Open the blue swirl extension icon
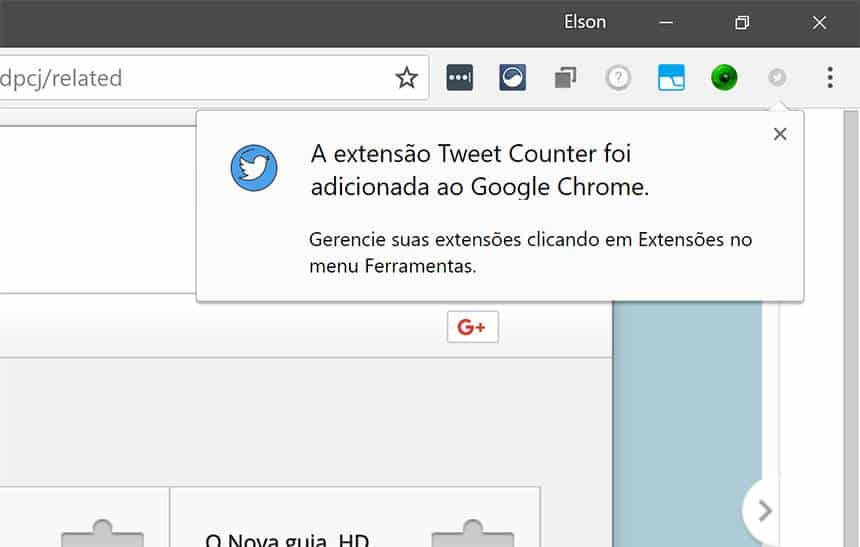Screen dimensions: 860x547 512,78
